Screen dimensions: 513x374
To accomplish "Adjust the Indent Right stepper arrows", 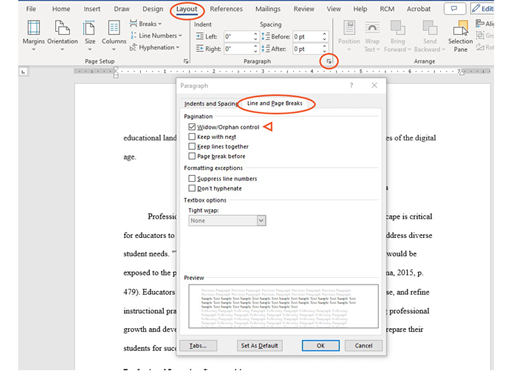I will point(255,49).
